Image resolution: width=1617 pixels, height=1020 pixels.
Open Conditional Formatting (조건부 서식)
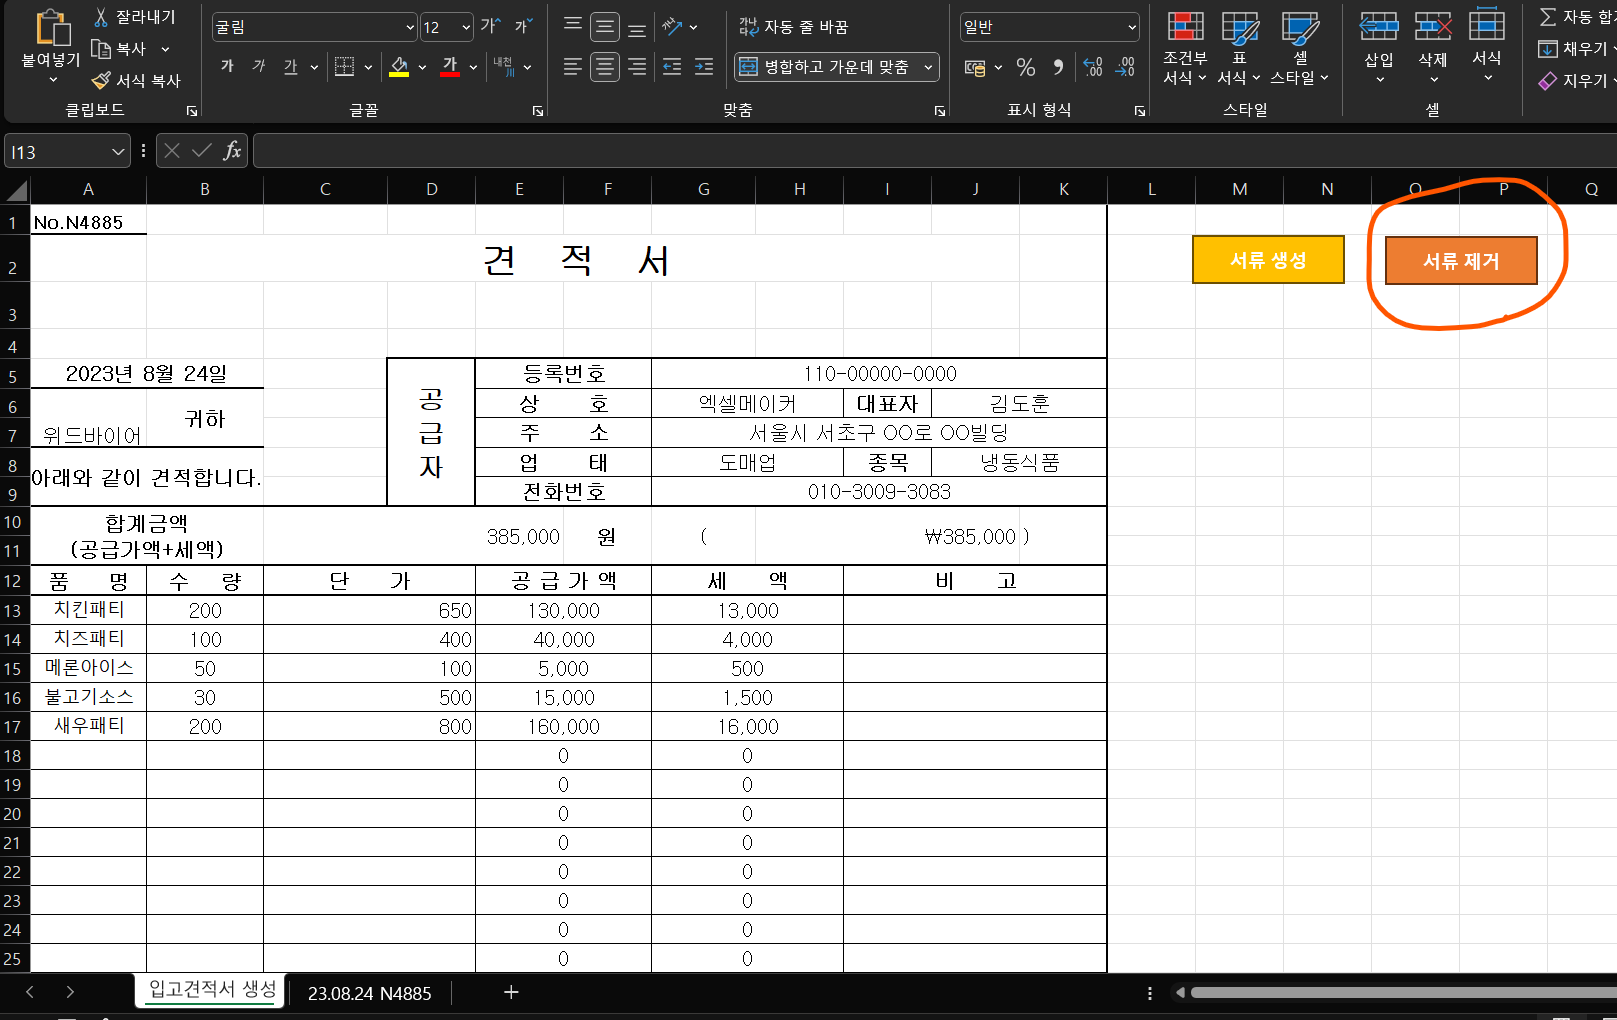[x=1185, y=48]
